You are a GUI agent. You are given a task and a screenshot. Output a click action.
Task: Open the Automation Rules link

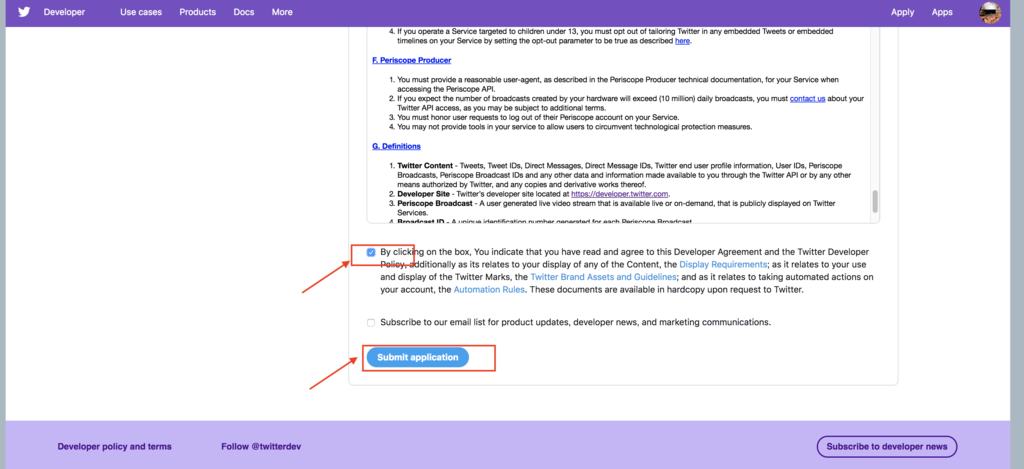coord(489,289)
